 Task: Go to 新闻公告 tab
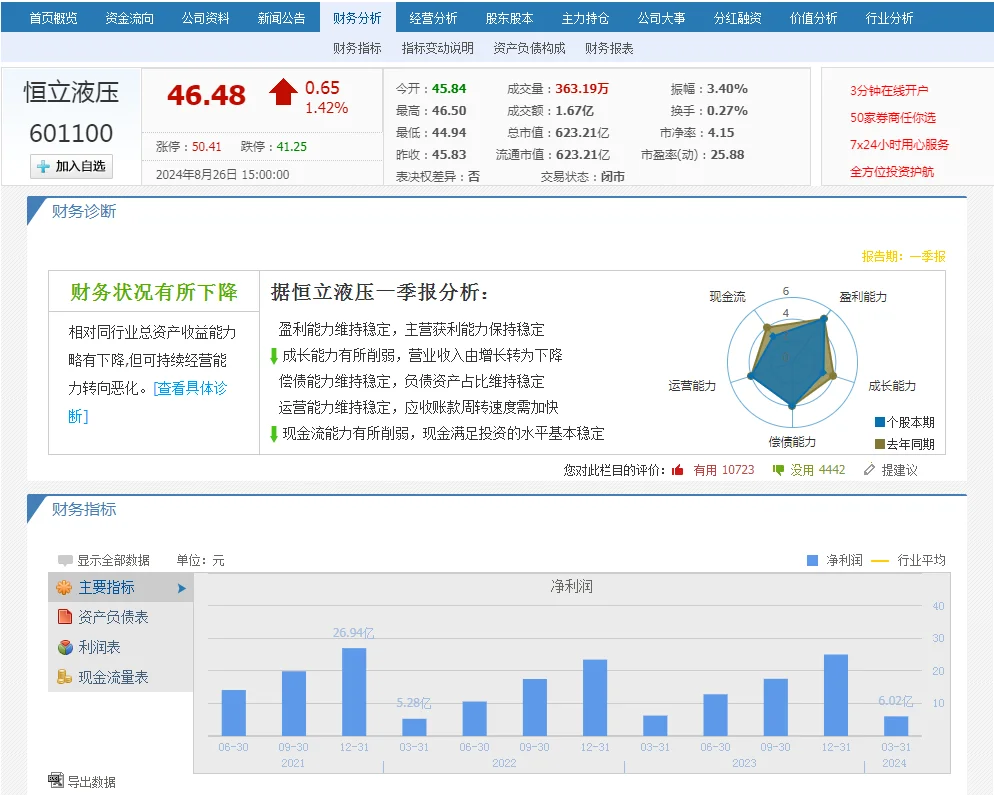click(281, 18)
